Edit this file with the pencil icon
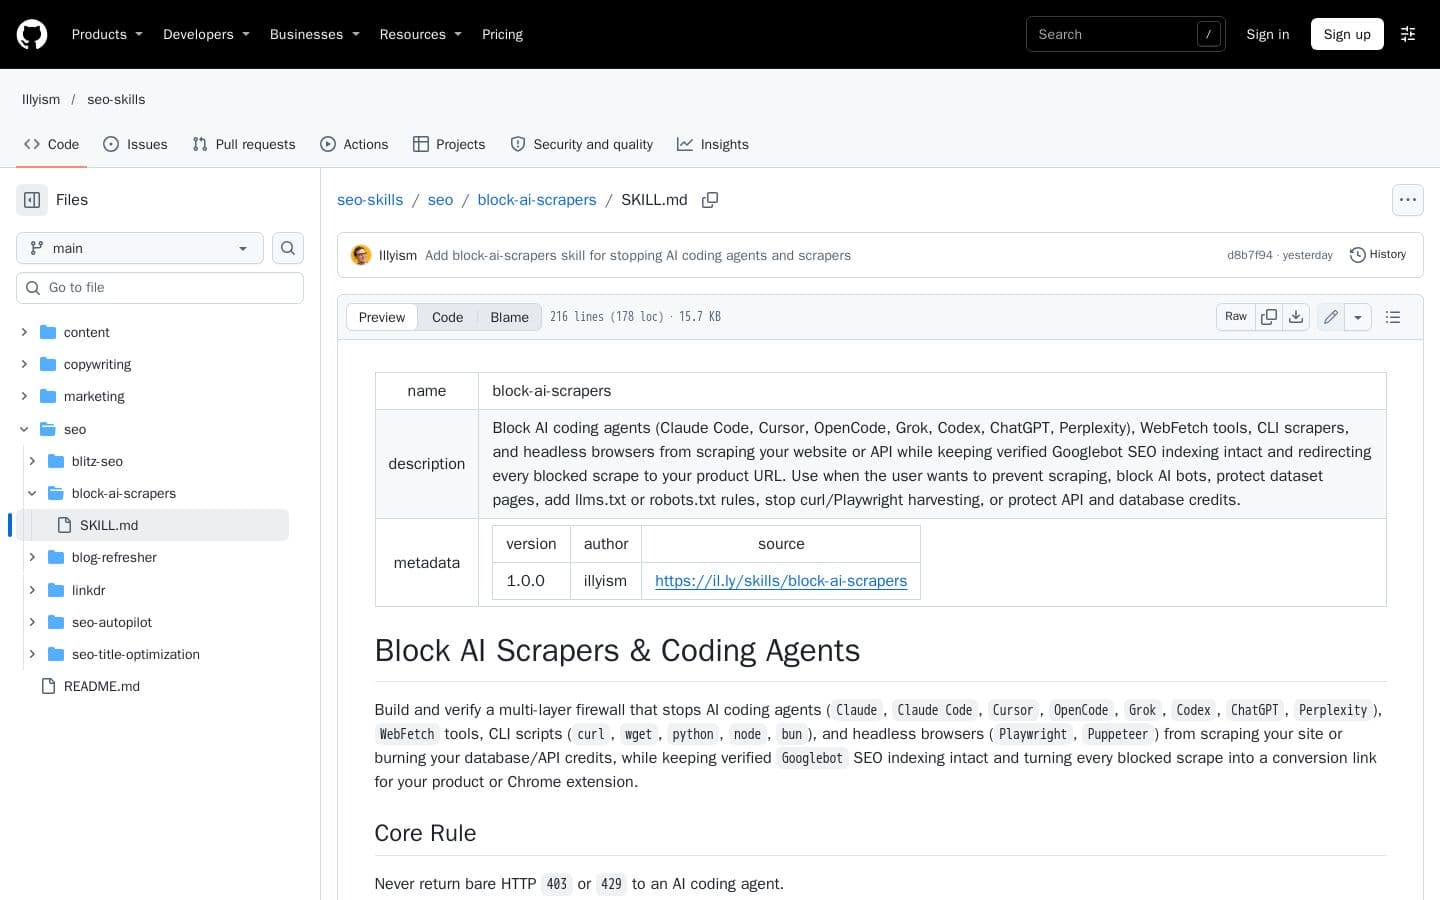Screen dimensions: 1440x900 pos(1331,317)
